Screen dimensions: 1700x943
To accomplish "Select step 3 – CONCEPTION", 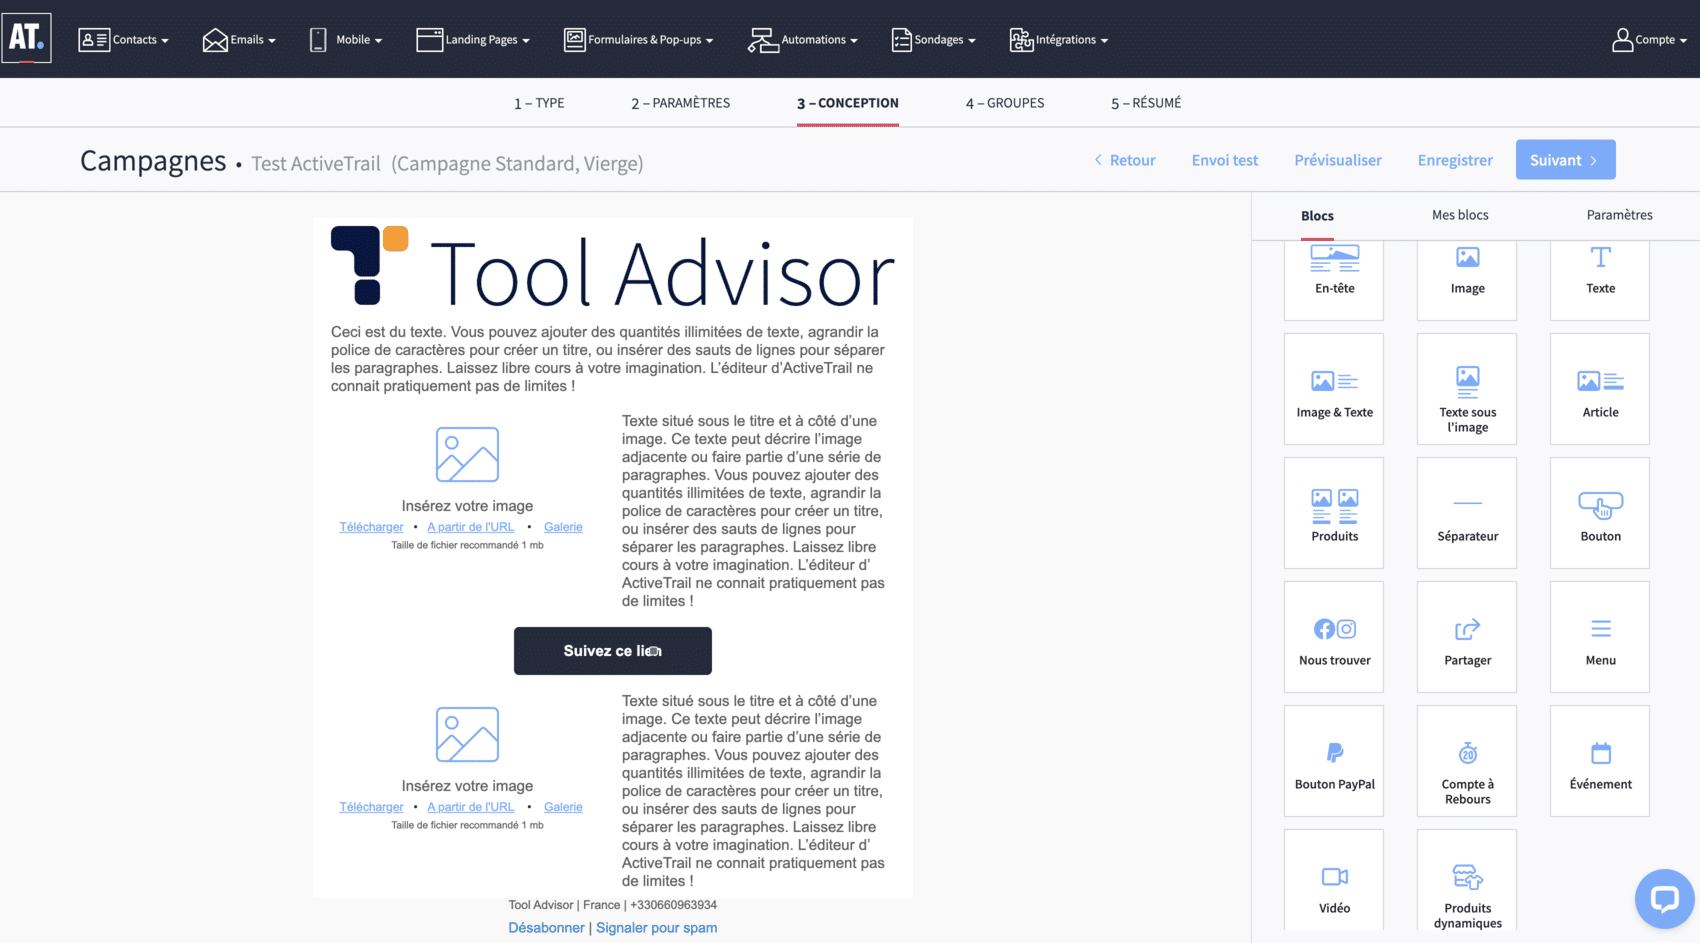I will [848, 103].
